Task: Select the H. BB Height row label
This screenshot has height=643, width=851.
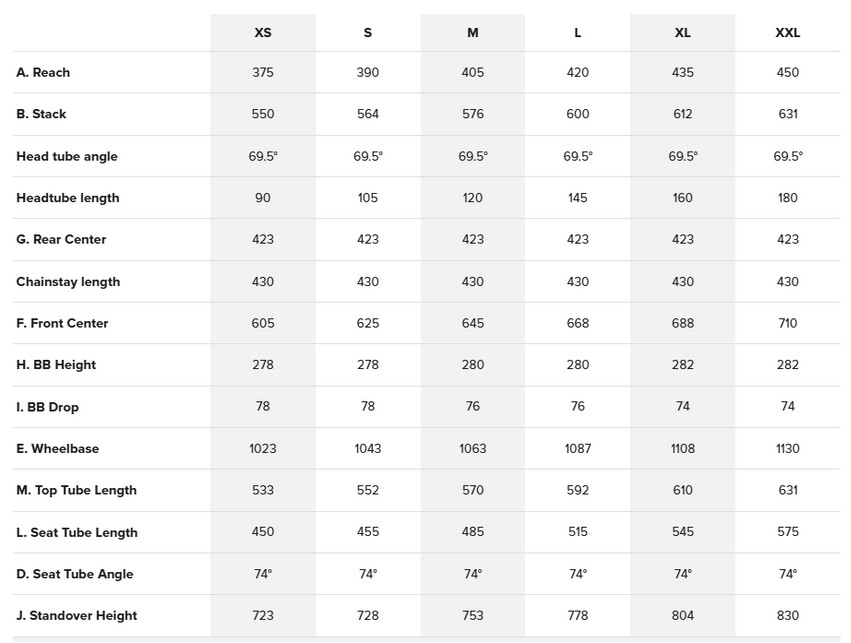Action: (x=56, y=365)
